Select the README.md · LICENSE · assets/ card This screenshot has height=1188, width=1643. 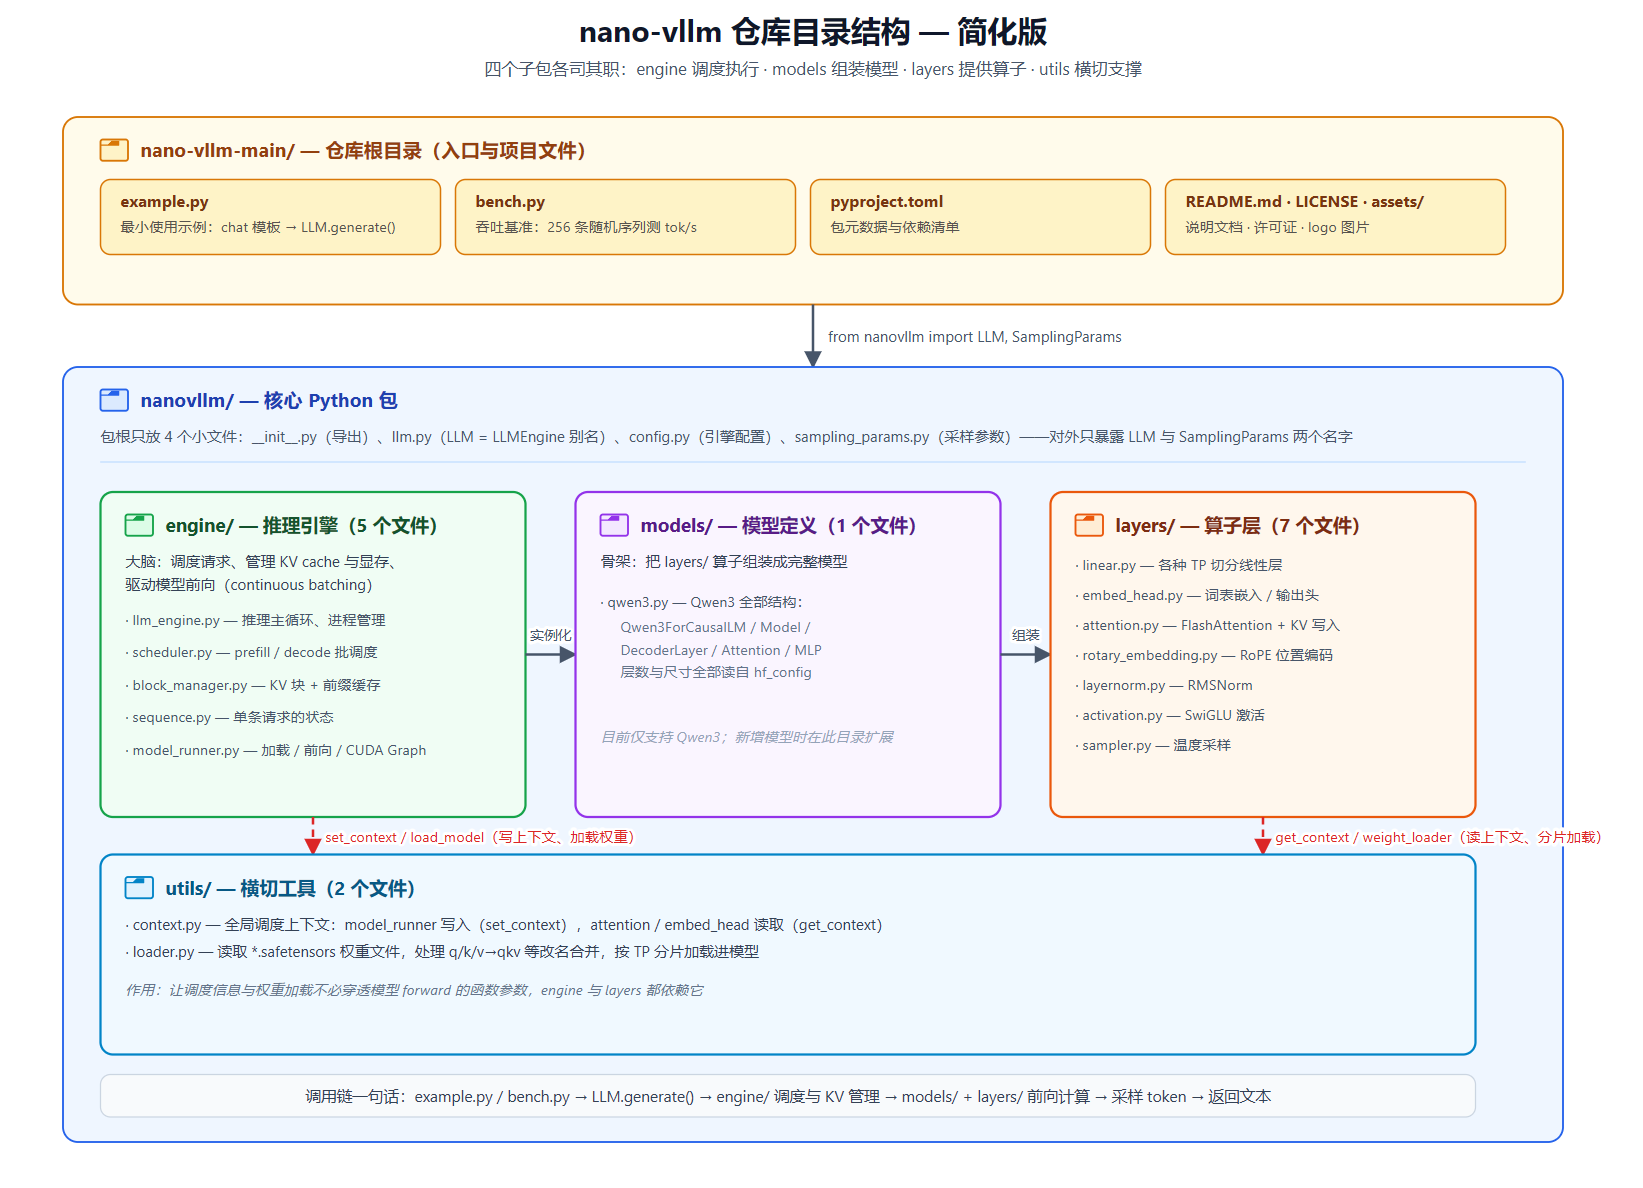[x=1335, y=217]
